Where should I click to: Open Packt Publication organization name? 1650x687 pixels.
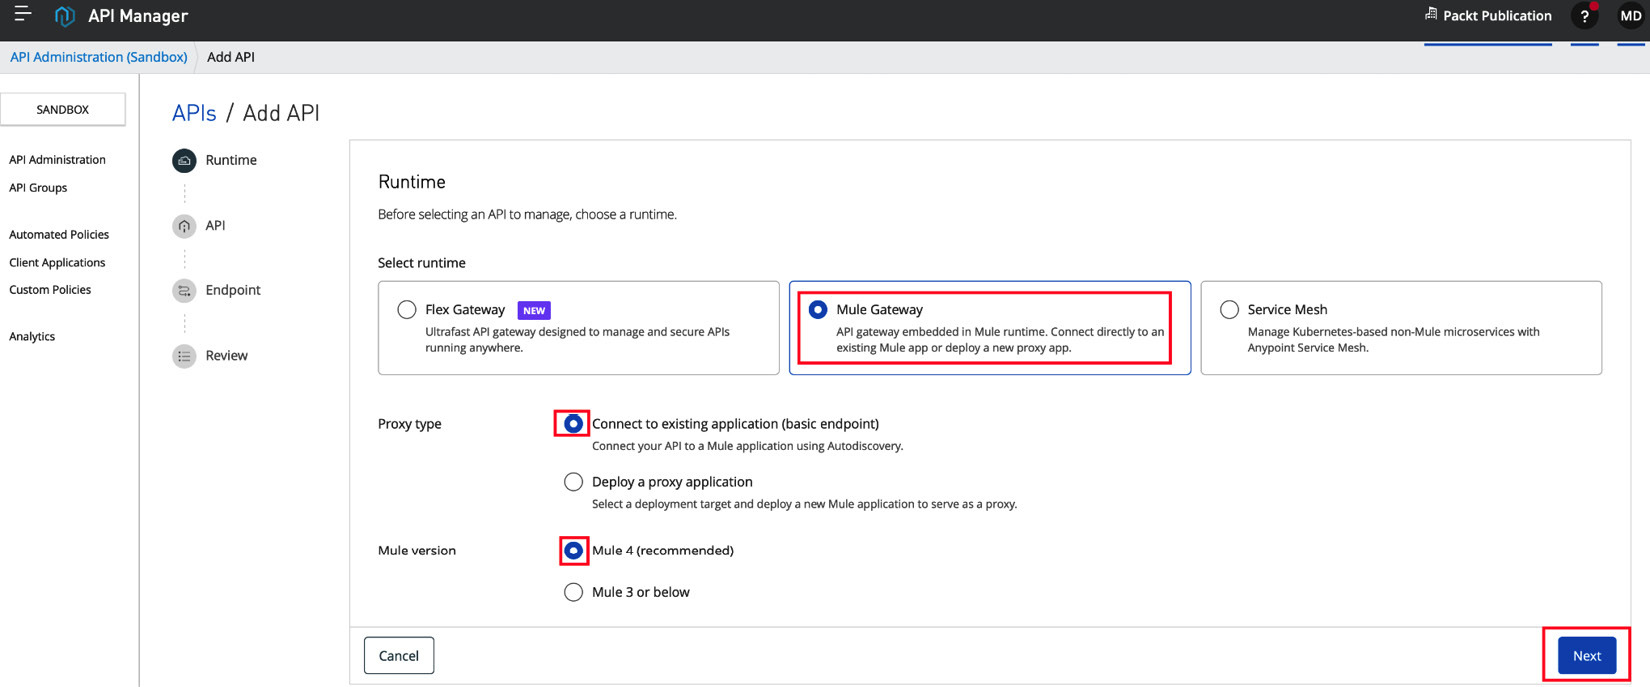pyautogui.click(x=1497, y=16)
